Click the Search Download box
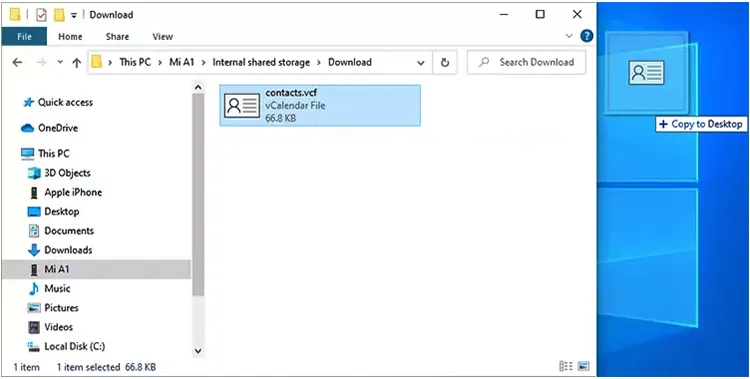This screenshot has height=379, width=750. point(526,62)
